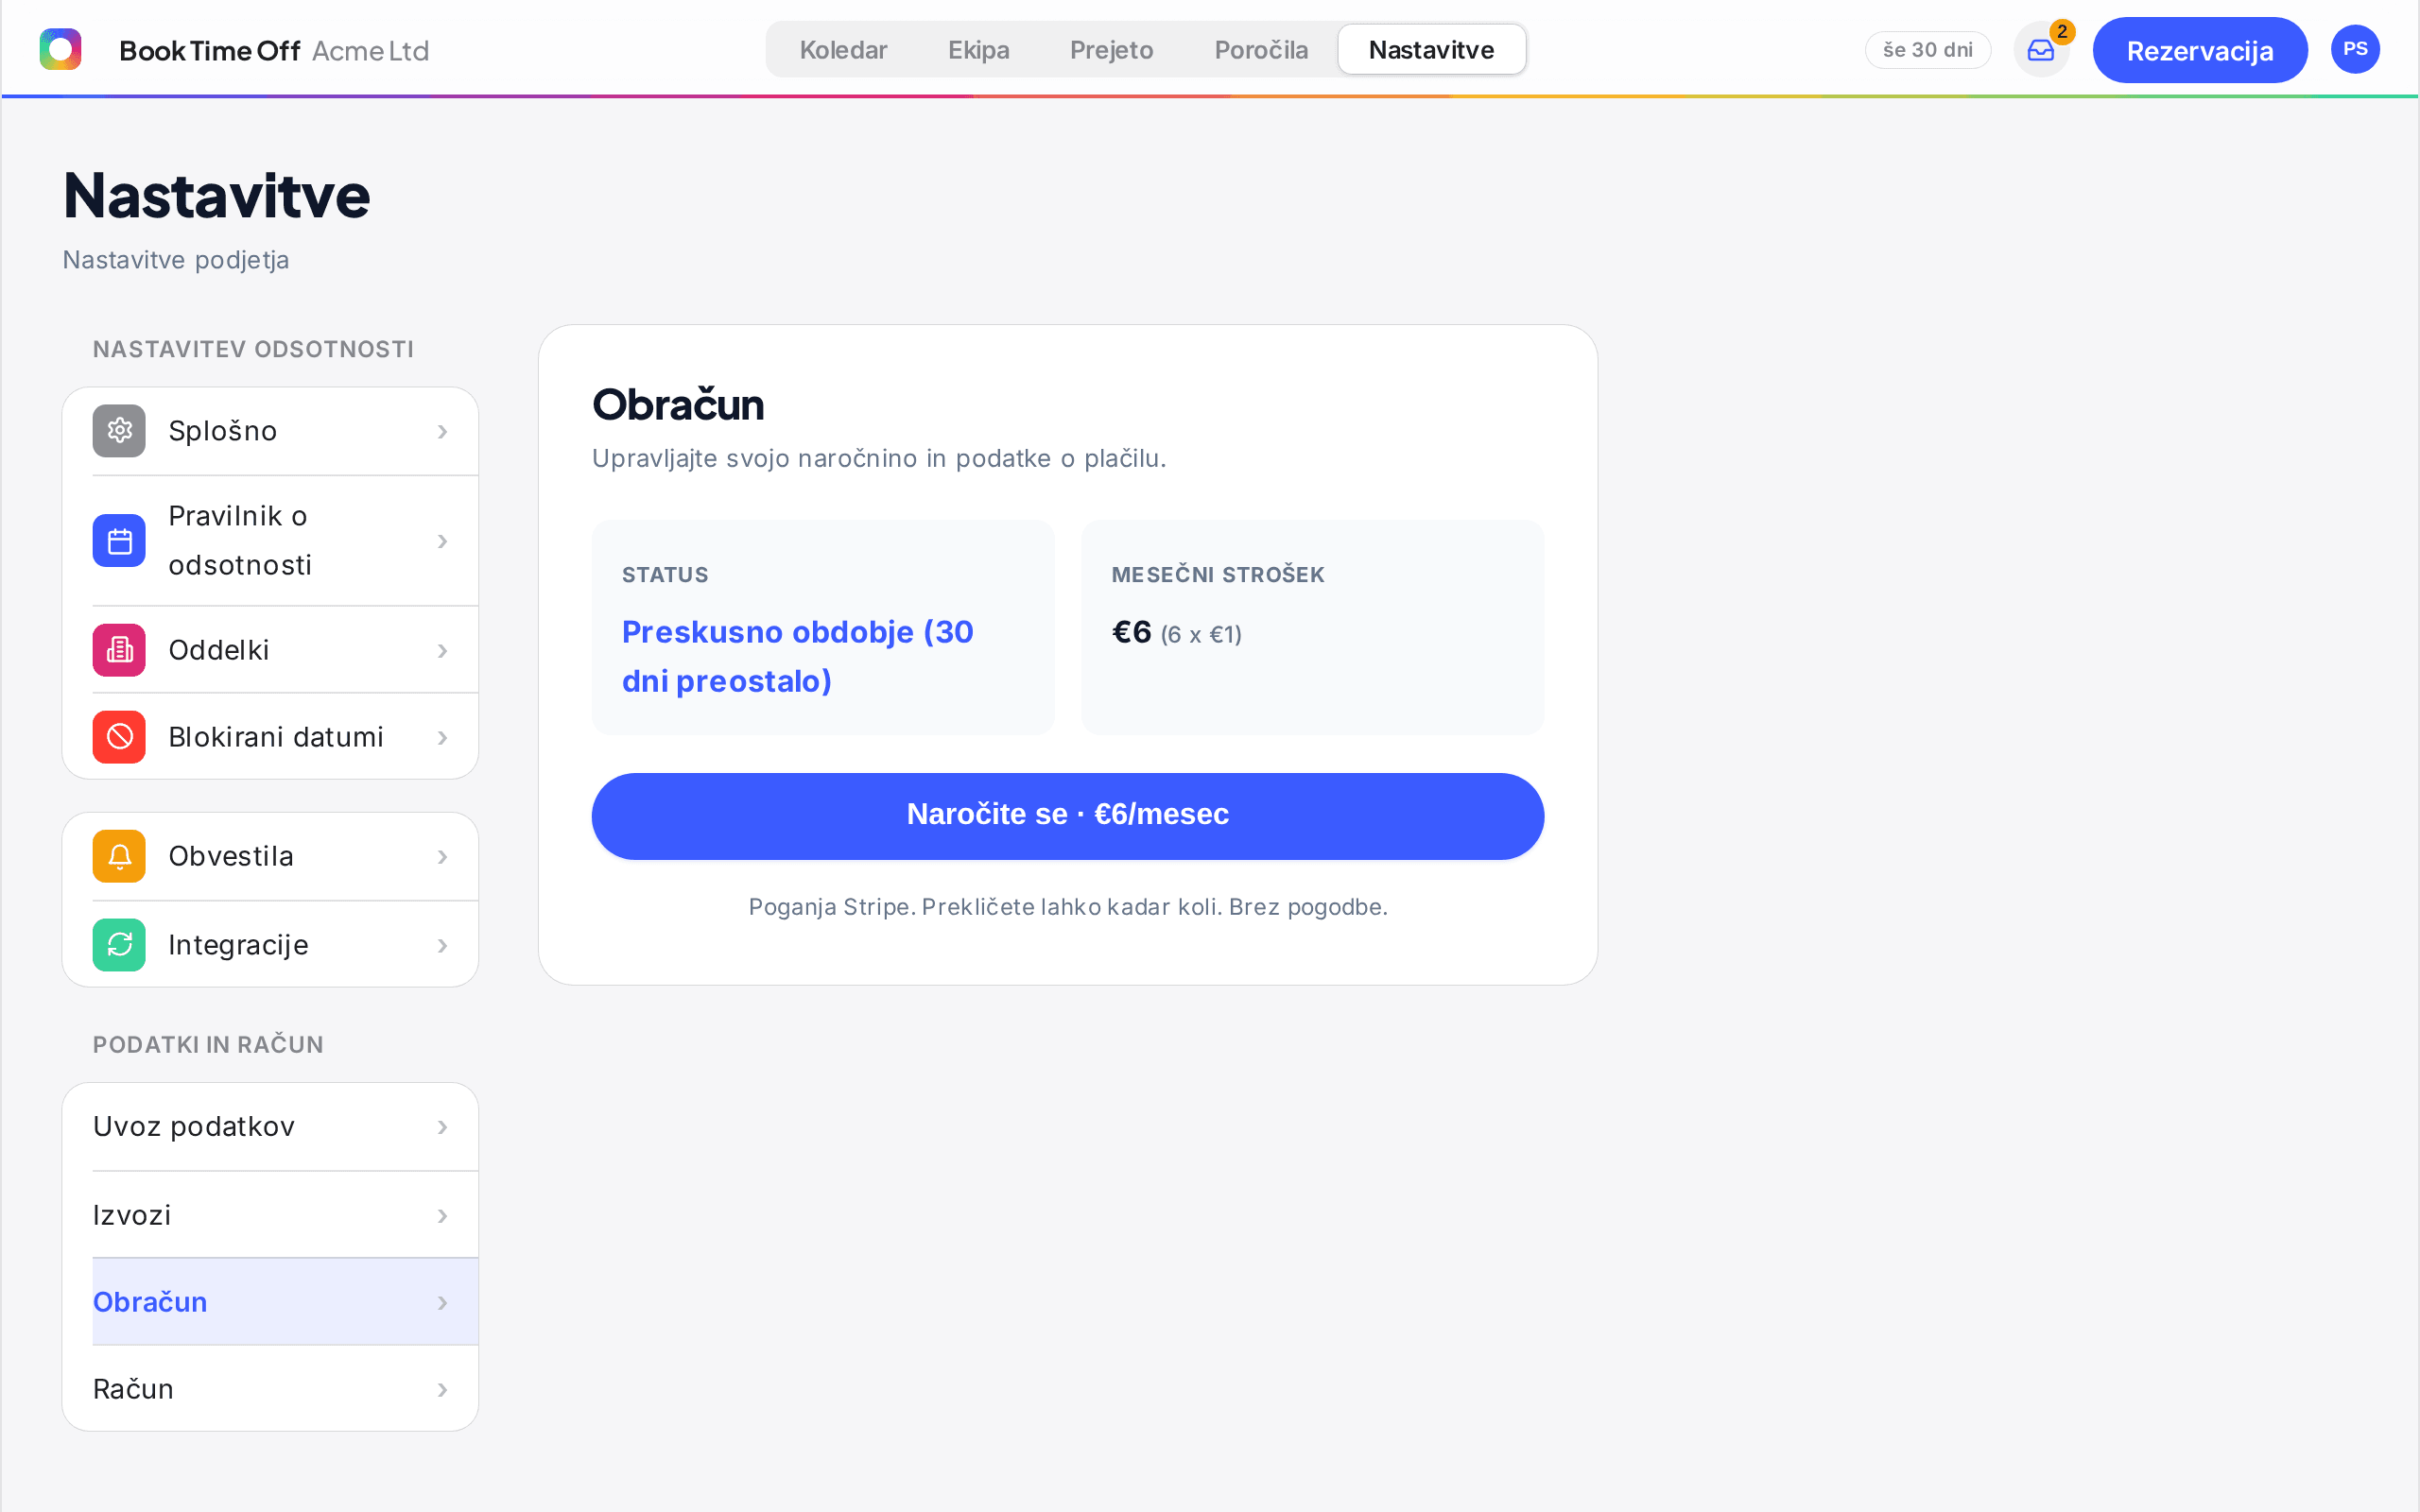
Task: Click the Blokirani datumi red icon
Action: tap(119, 737)
